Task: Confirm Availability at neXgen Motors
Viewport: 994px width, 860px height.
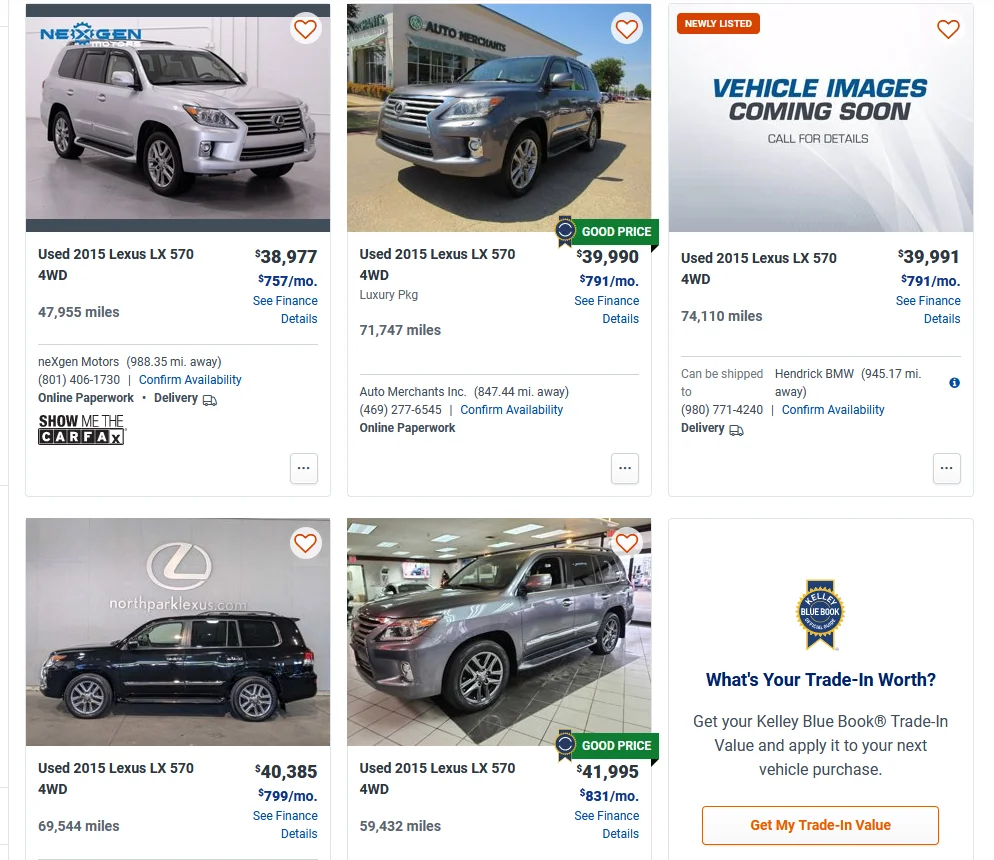Action: click(x=190, y=380)
